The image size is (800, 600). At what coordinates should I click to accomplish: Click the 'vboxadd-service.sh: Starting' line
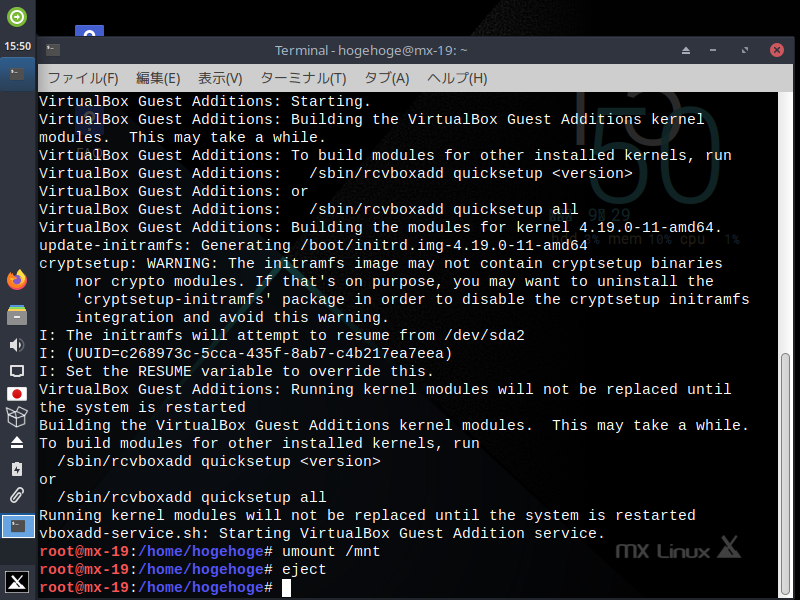point(322,533)
